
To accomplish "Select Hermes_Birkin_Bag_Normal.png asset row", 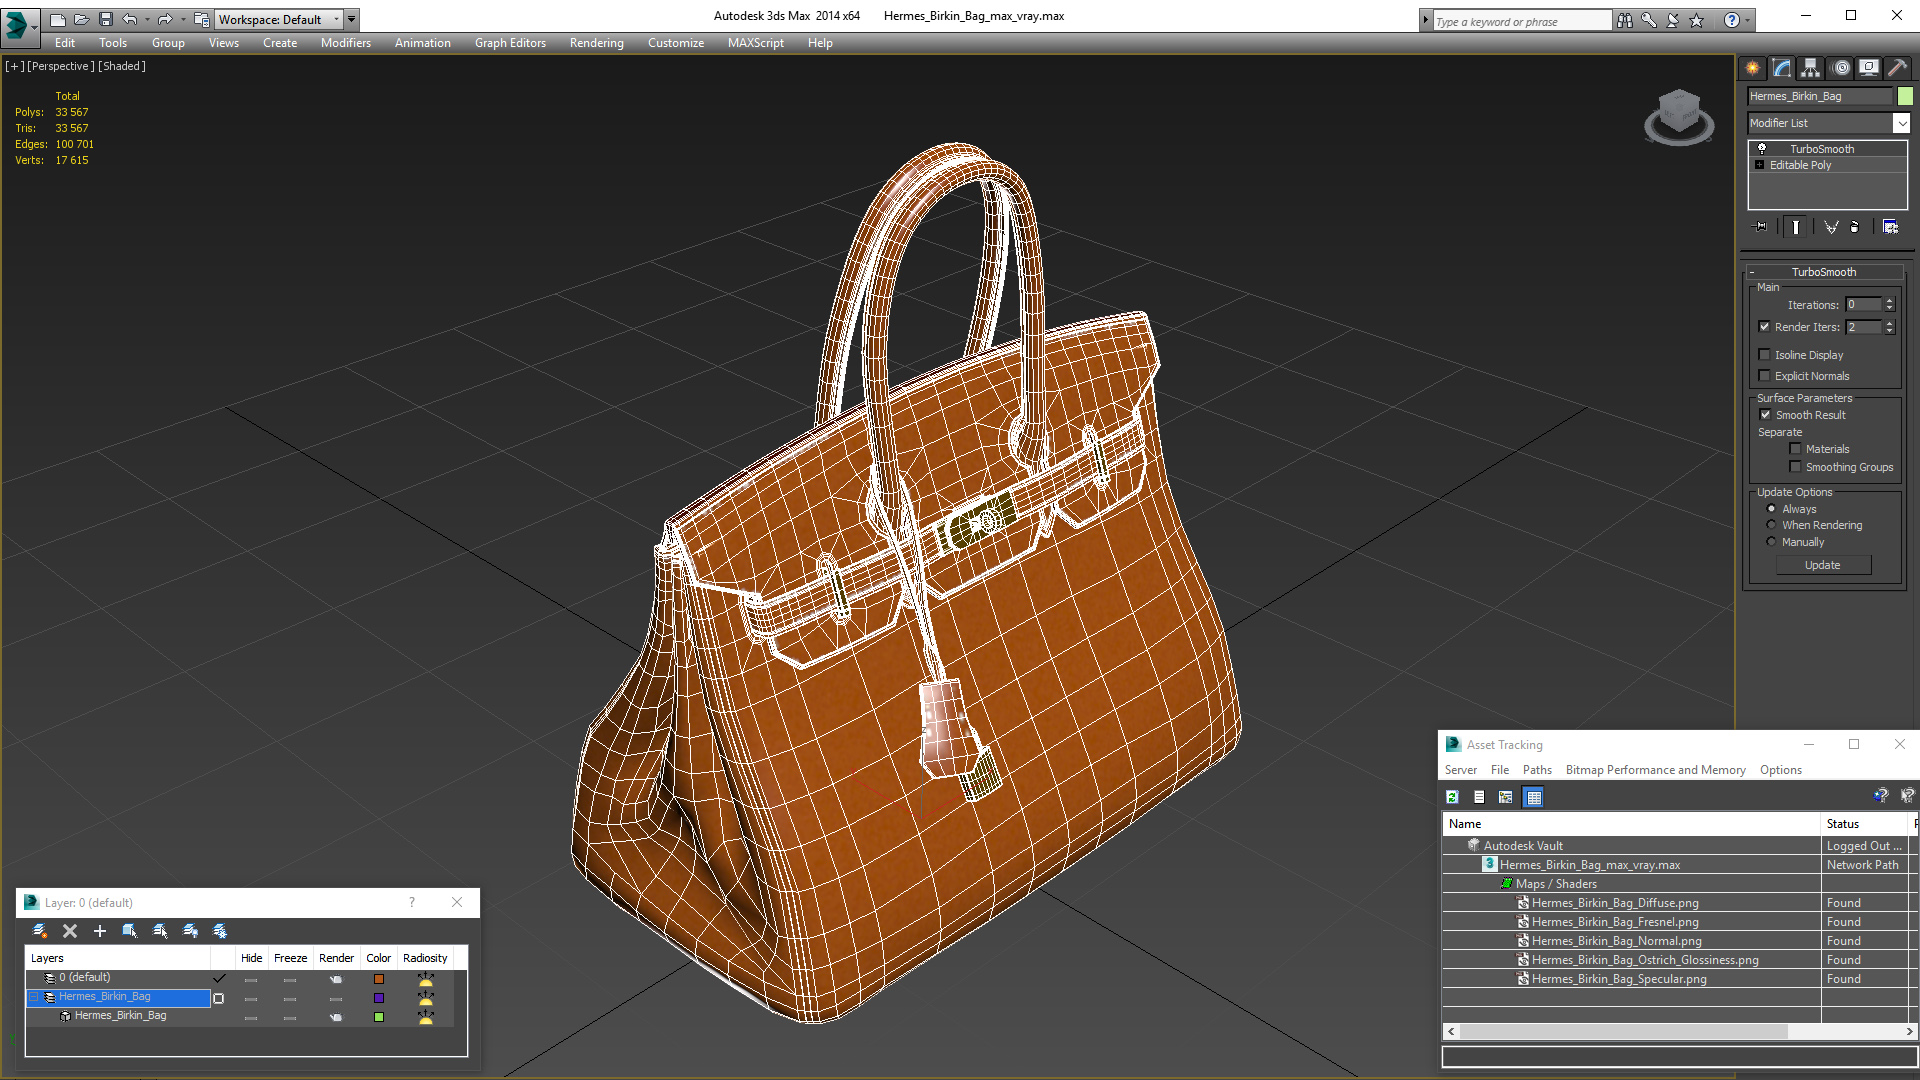I will tap(1616, 941).
